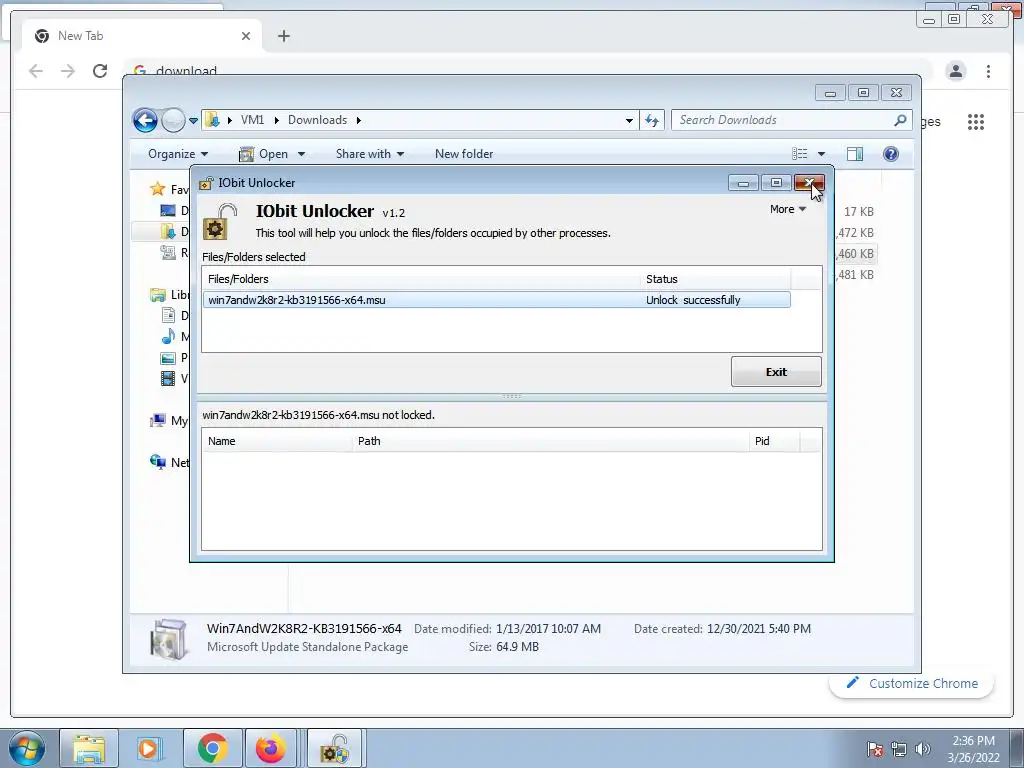Screen dimensions: 1024x768
Task: Open the Chrome three-dot menu
Action: 988,71
